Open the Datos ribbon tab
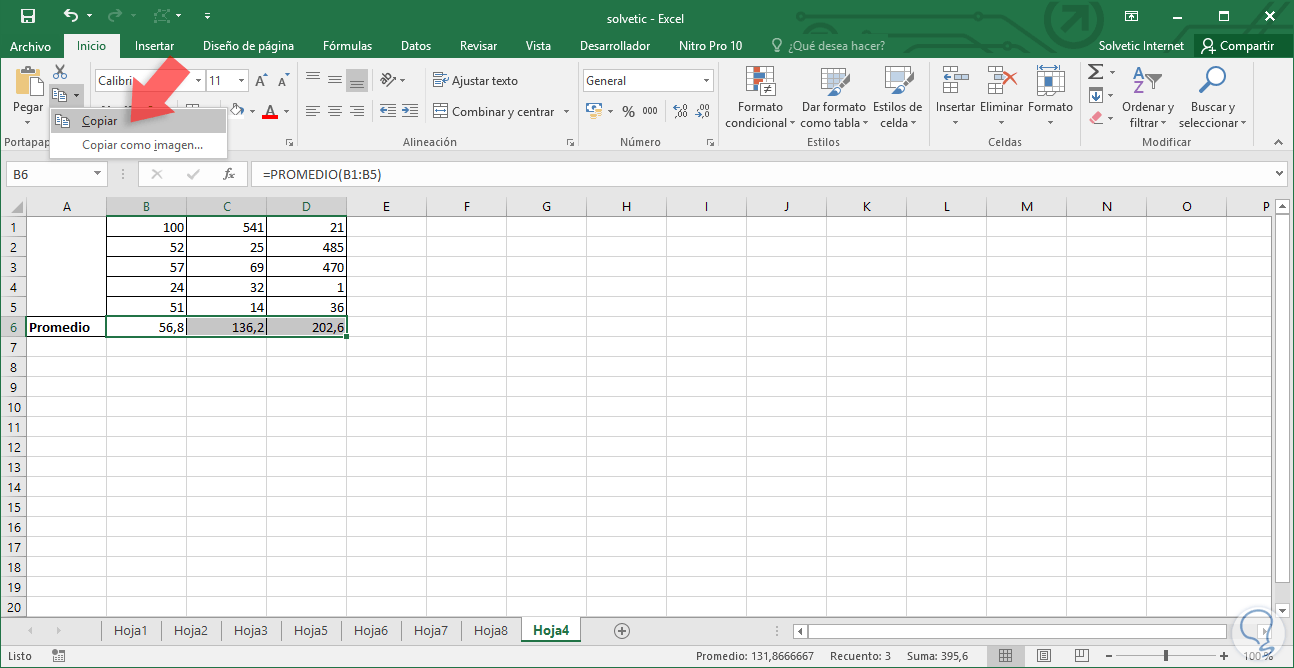The width and height of the screenshot is (1294, 668). pyautogui.click(x=416, y=46)
